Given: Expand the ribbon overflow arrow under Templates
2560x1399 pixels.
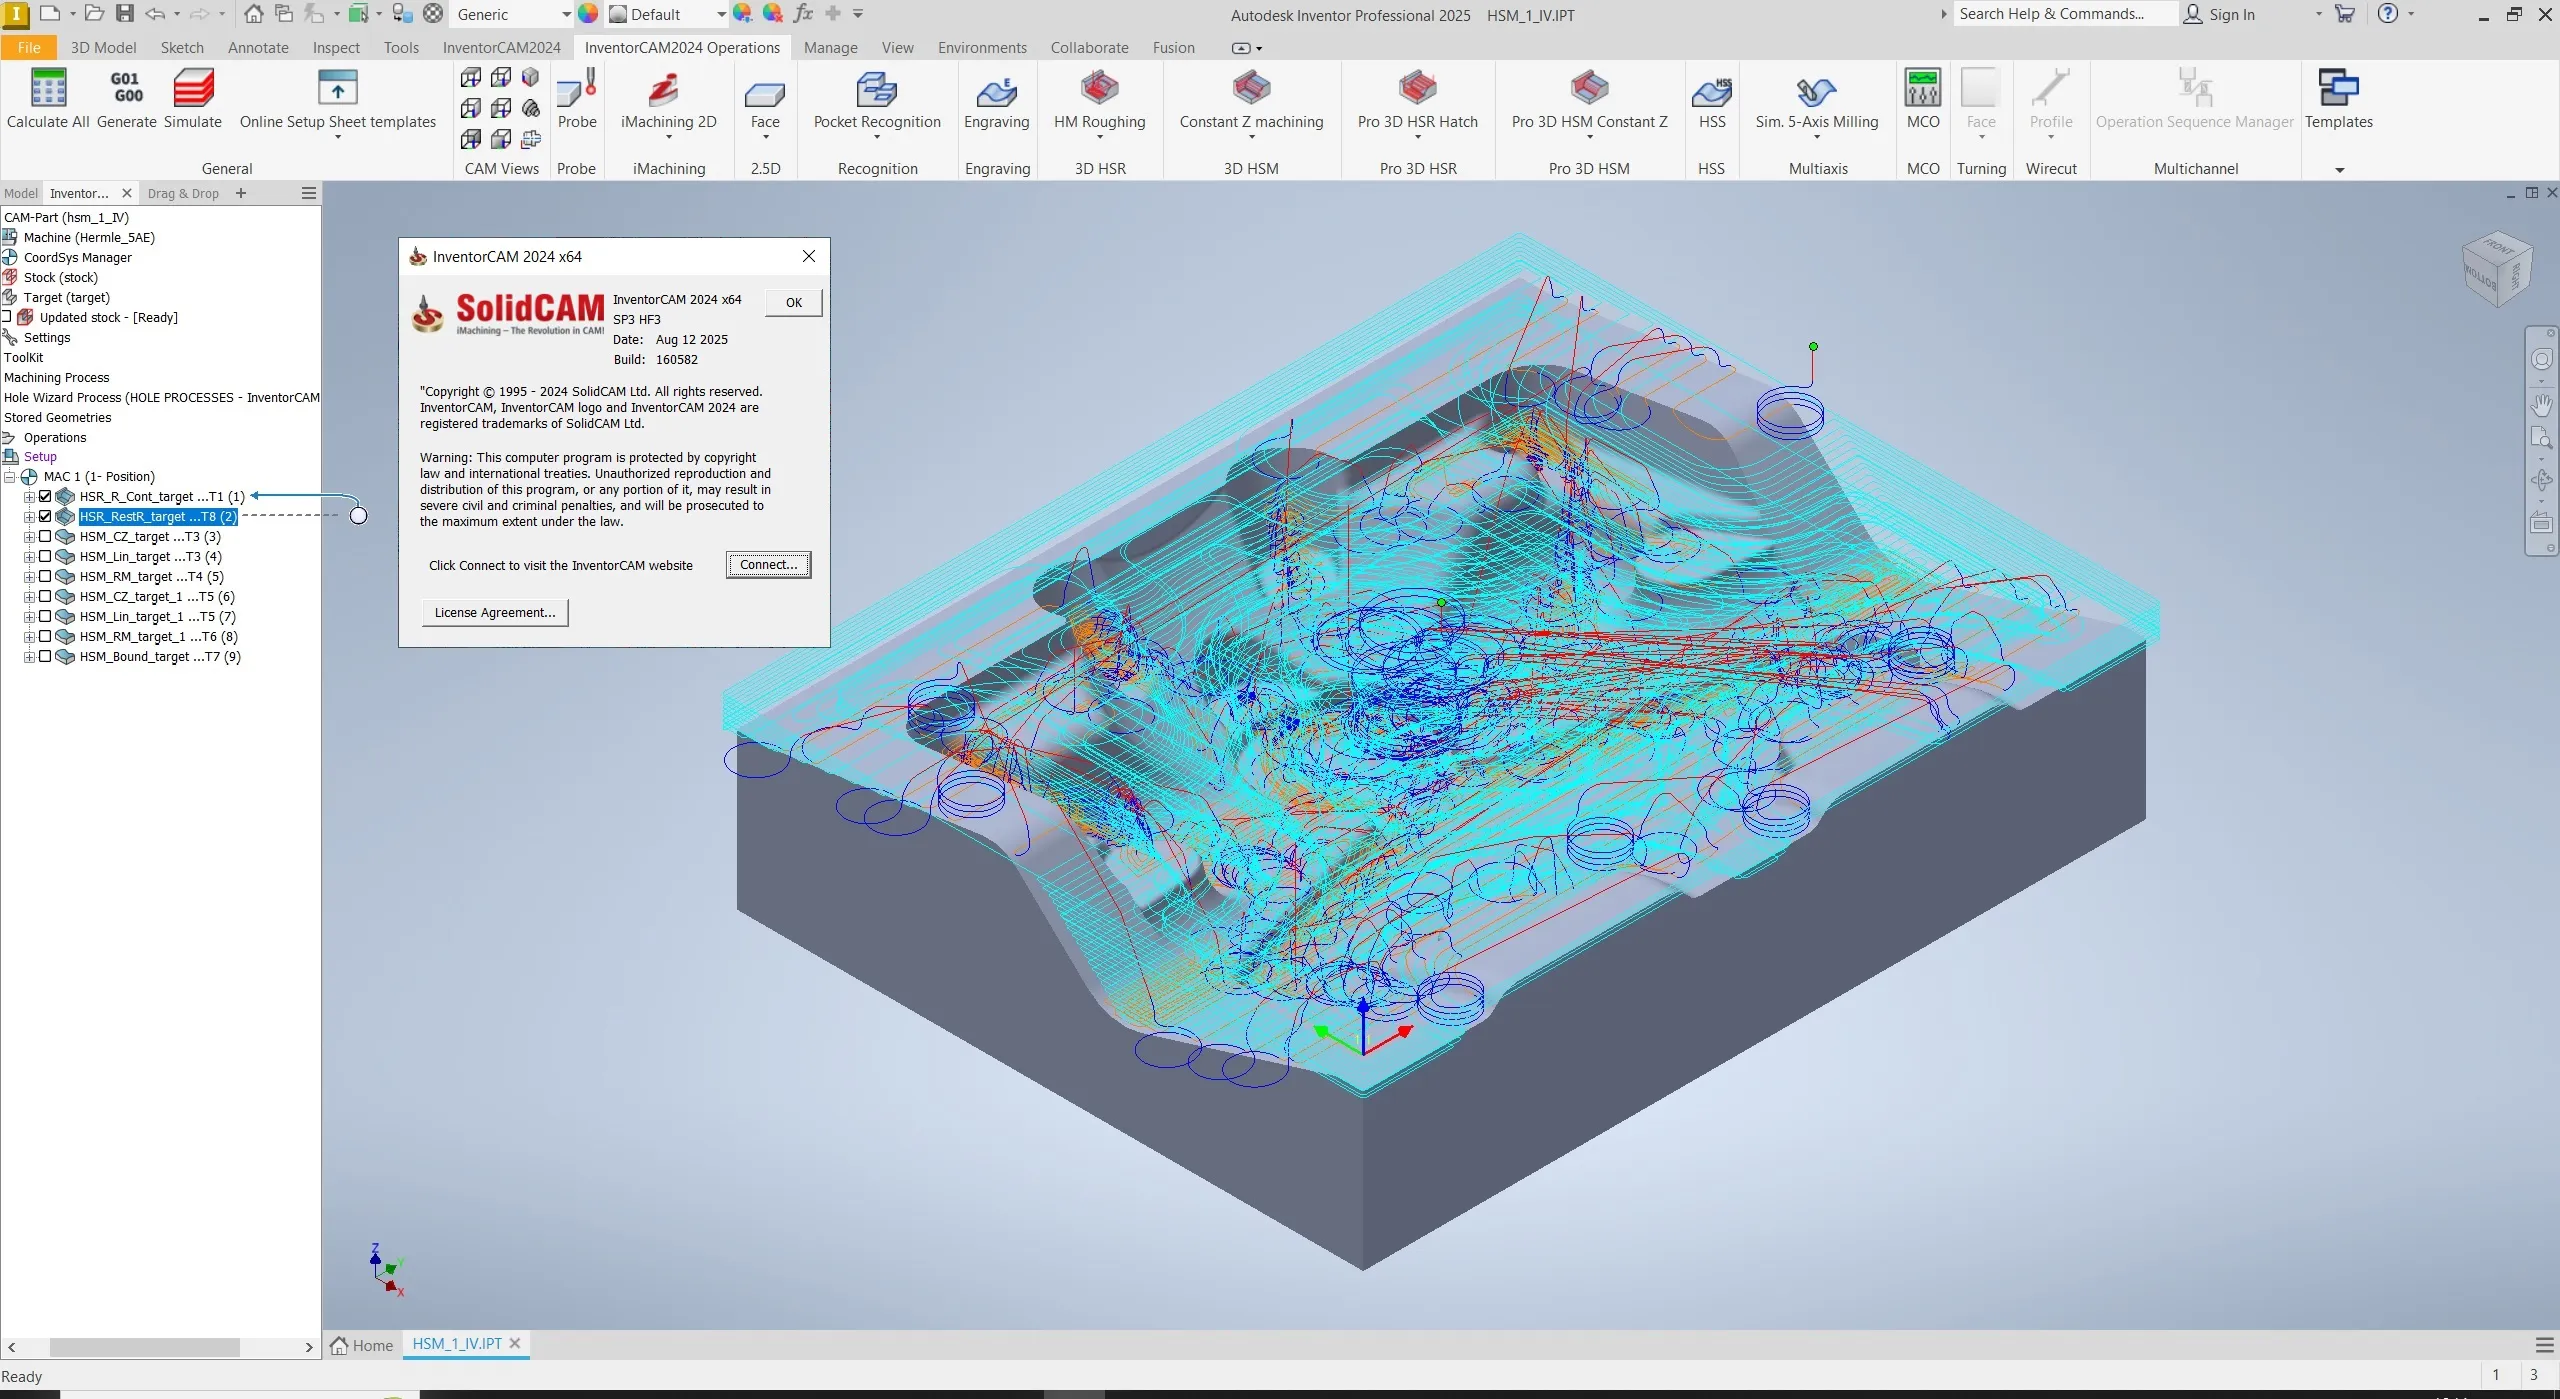Looking at the screenshot, I should 2339,170.
